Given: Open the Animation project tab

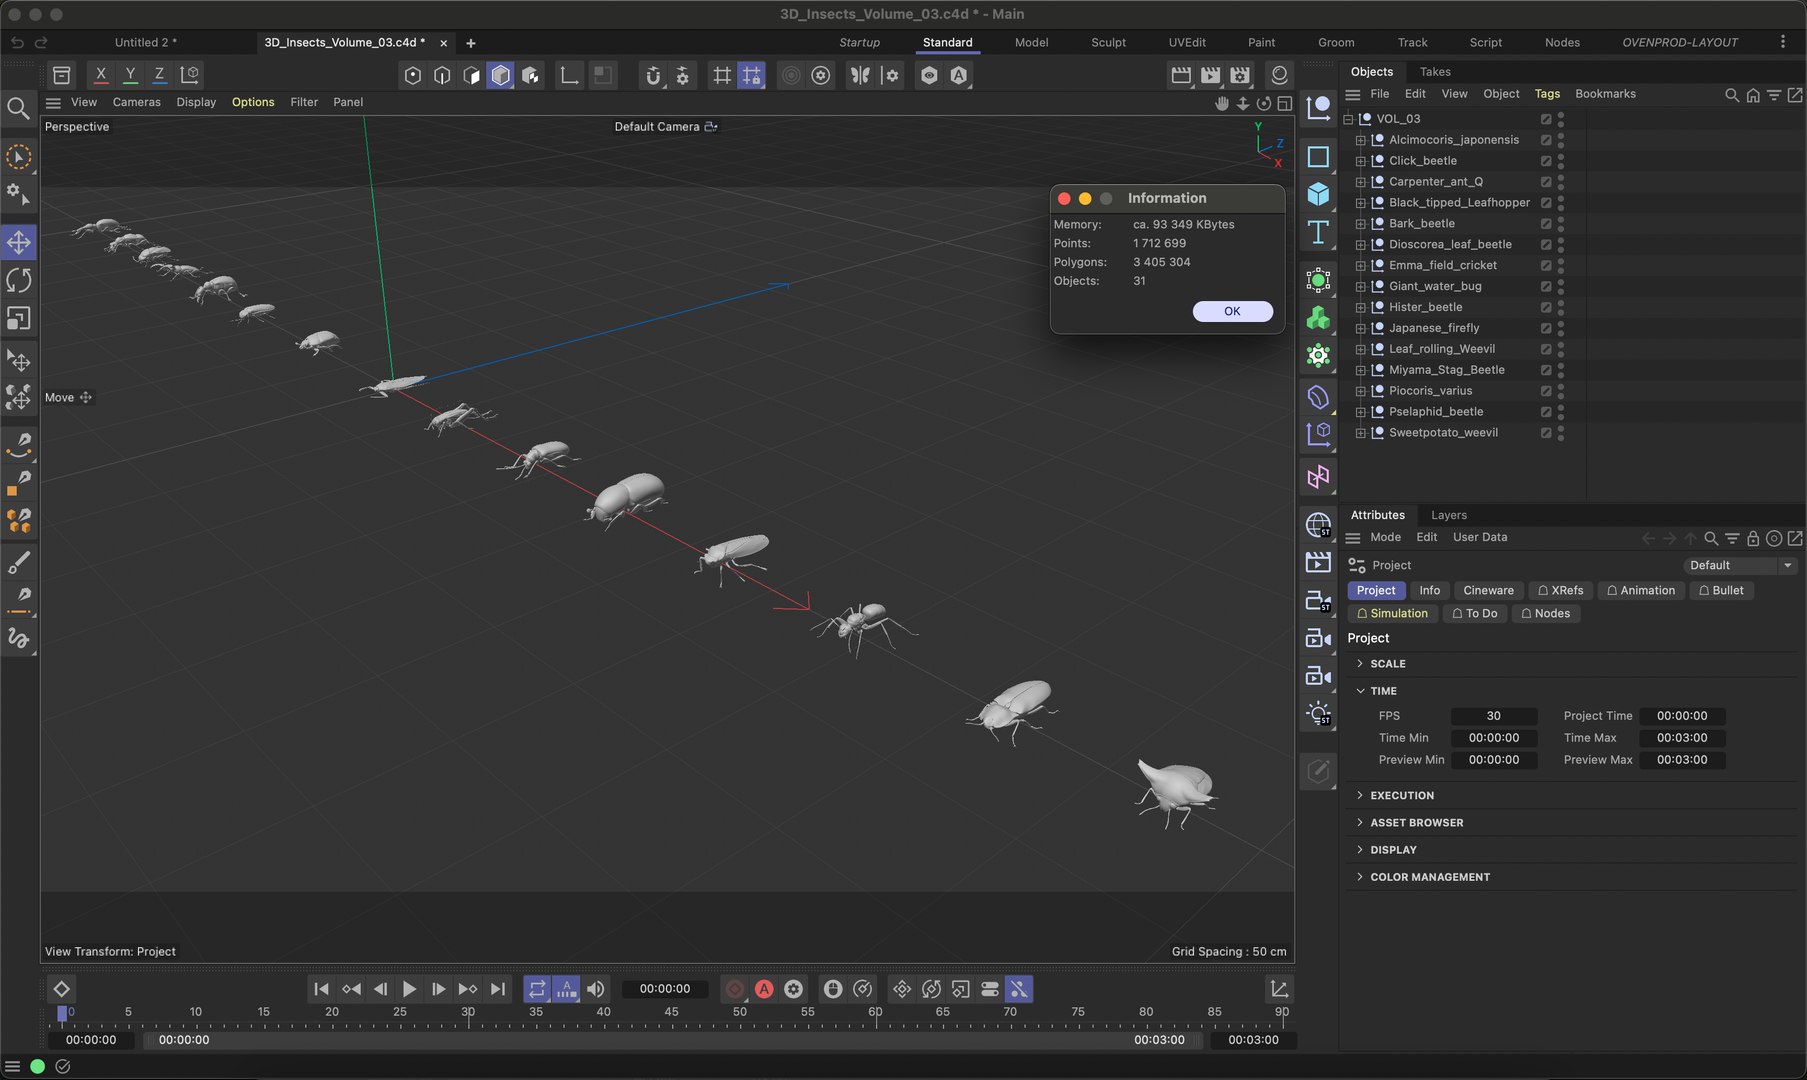Looking at the screenshot, I should point(1640,591).
